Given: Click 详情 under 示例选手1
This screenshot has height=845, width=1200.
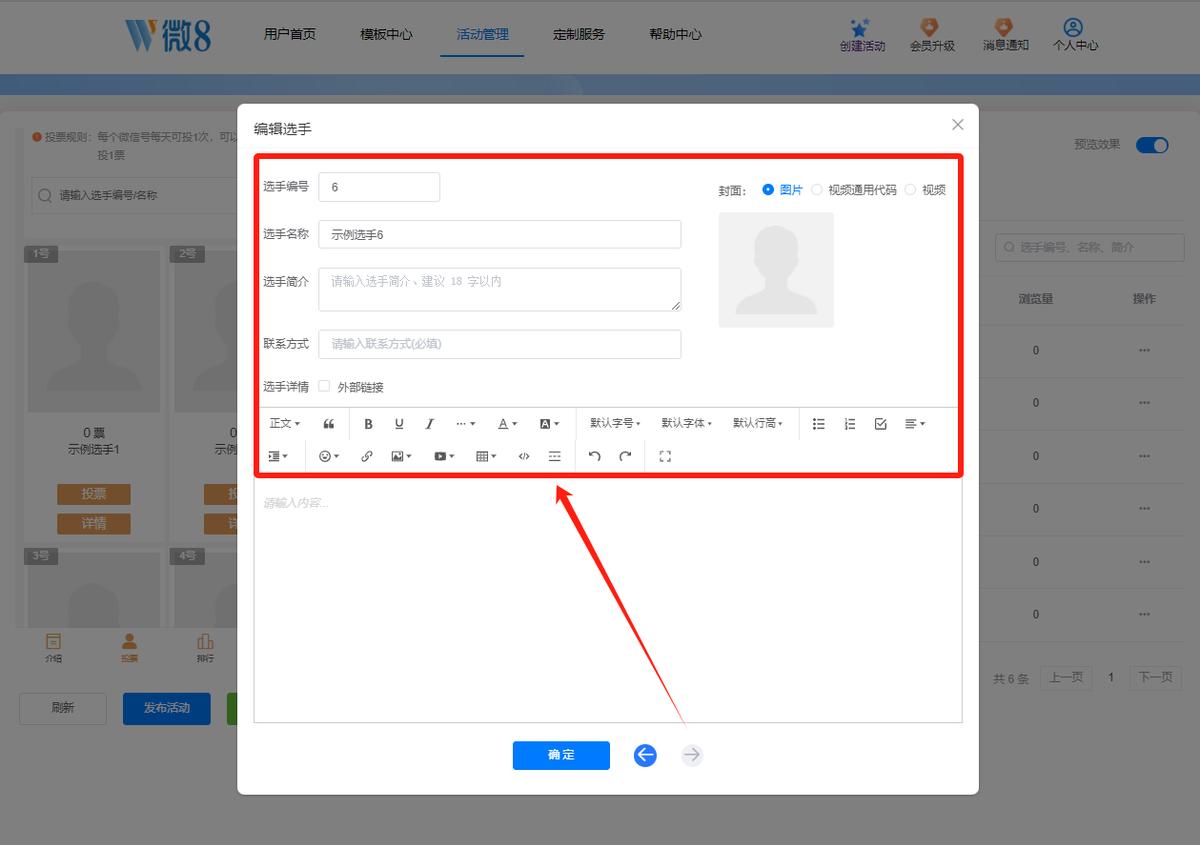Looking at the screenshot, I should [x=94, y=523].
